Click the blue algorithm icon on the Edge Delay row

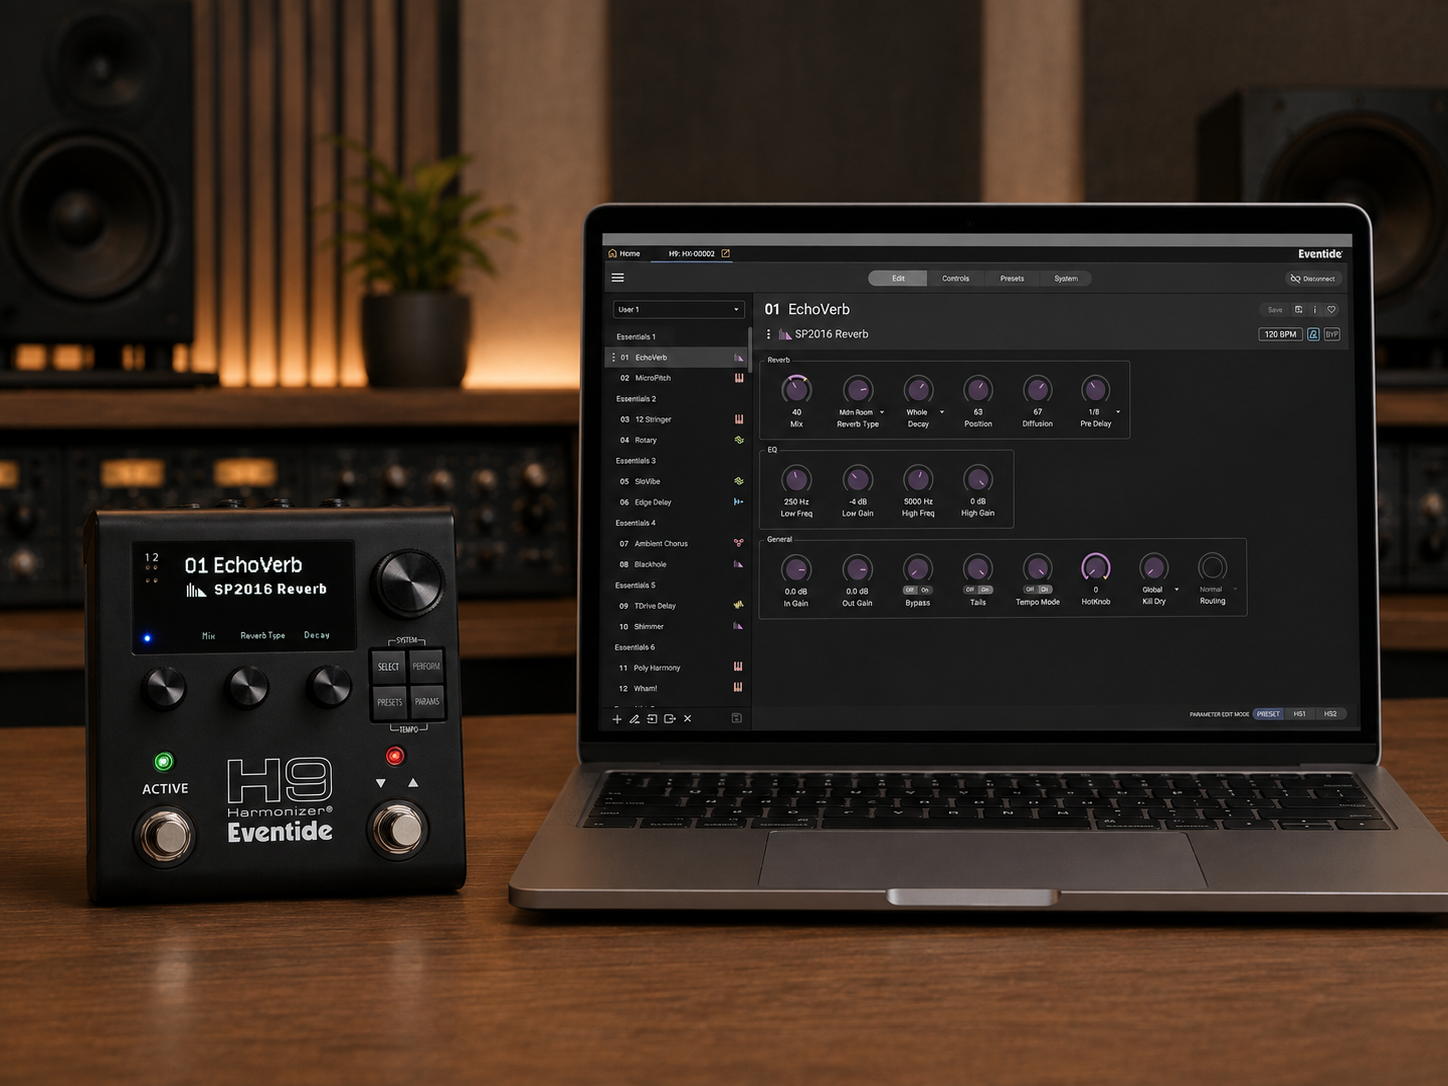pos(739,502)
